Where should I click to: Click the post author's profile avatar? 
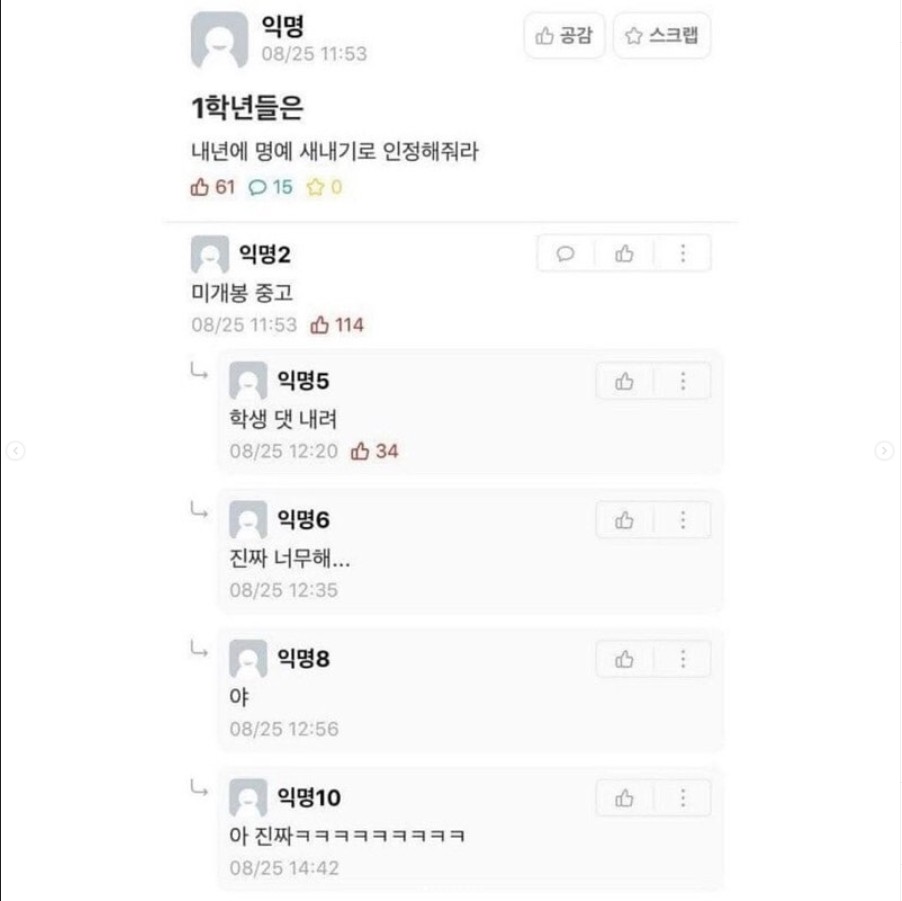click(x=219, y=40)
